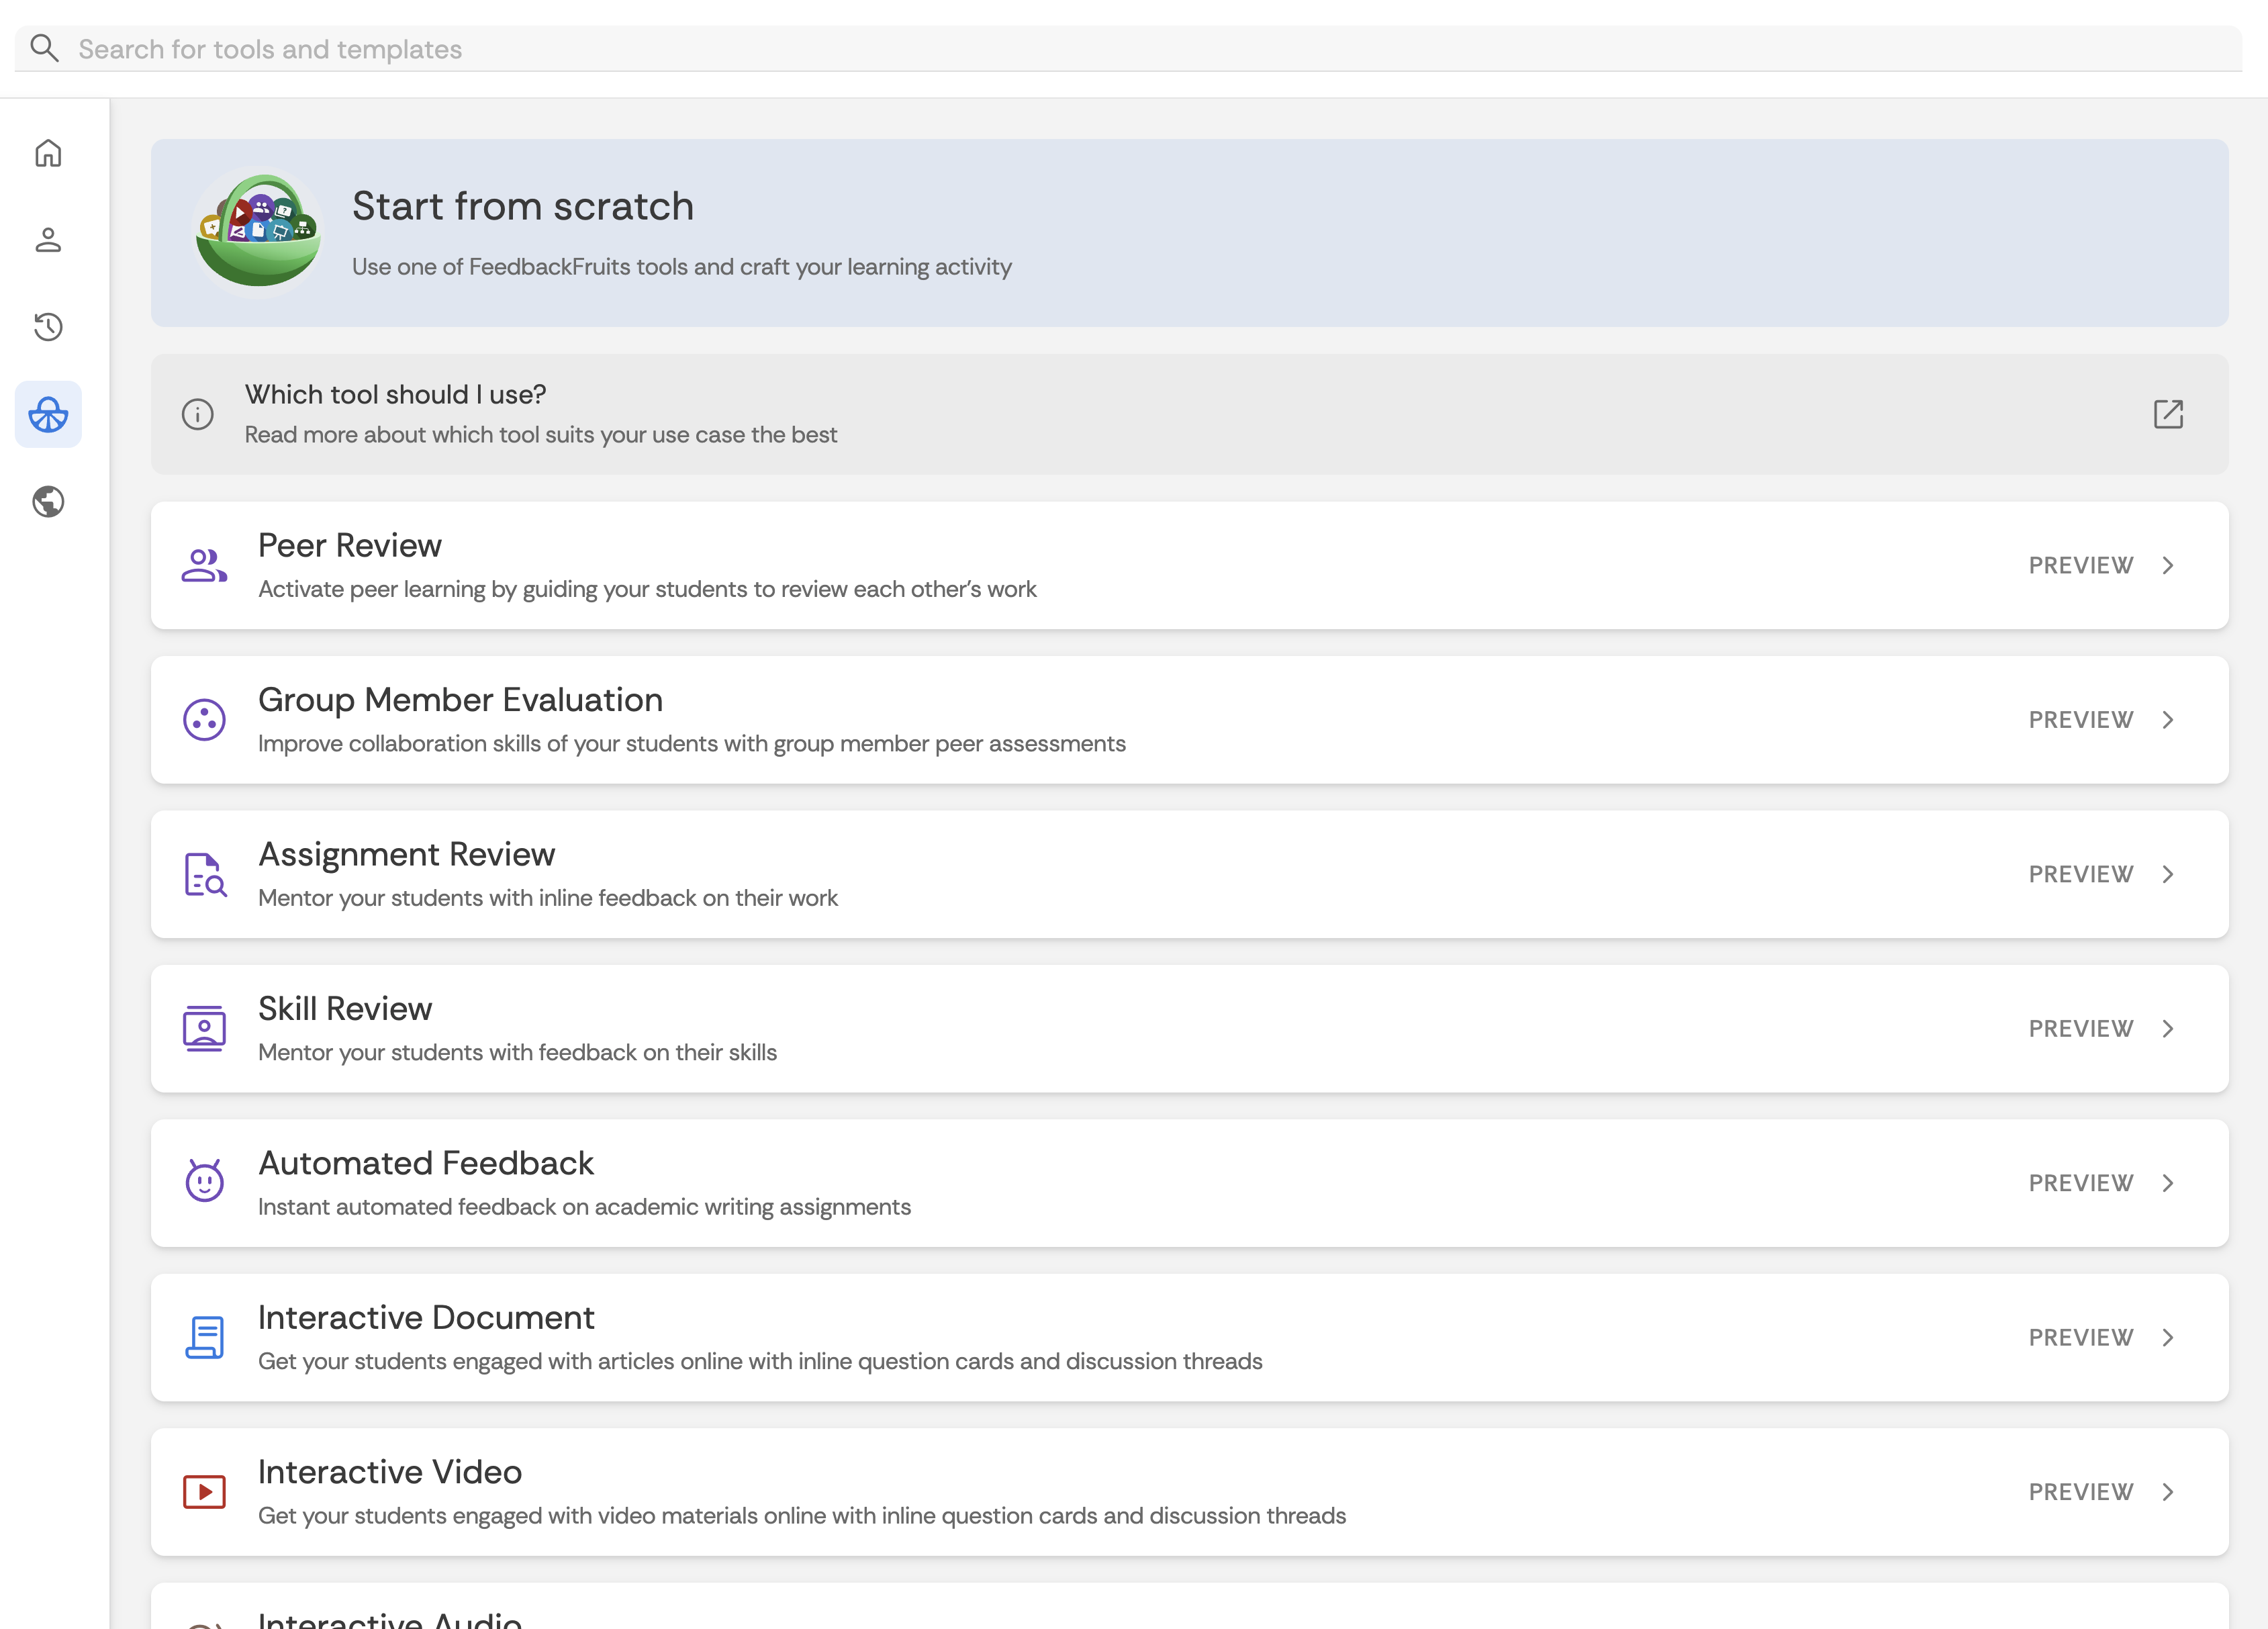The height and width of the screenshot is (1629, 2268).
Task: Click the Group Member Evaluation icon
Action: (x=204, y=720)
